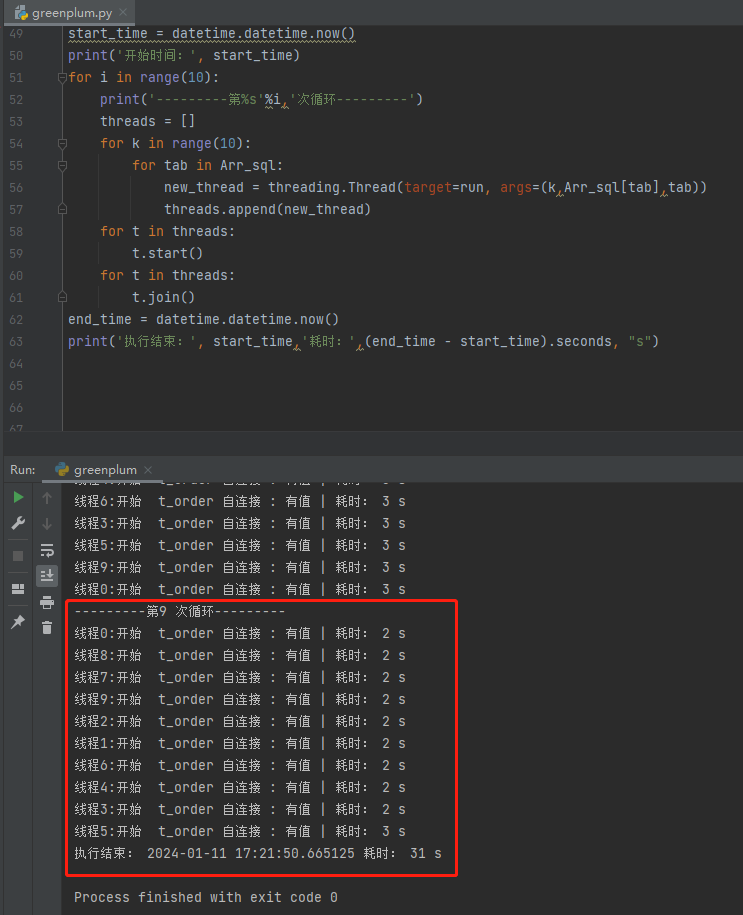Screen dimensions: 743x915
Task: Click the '线程8' console line showing 2 s
Action: coord(239,655)
